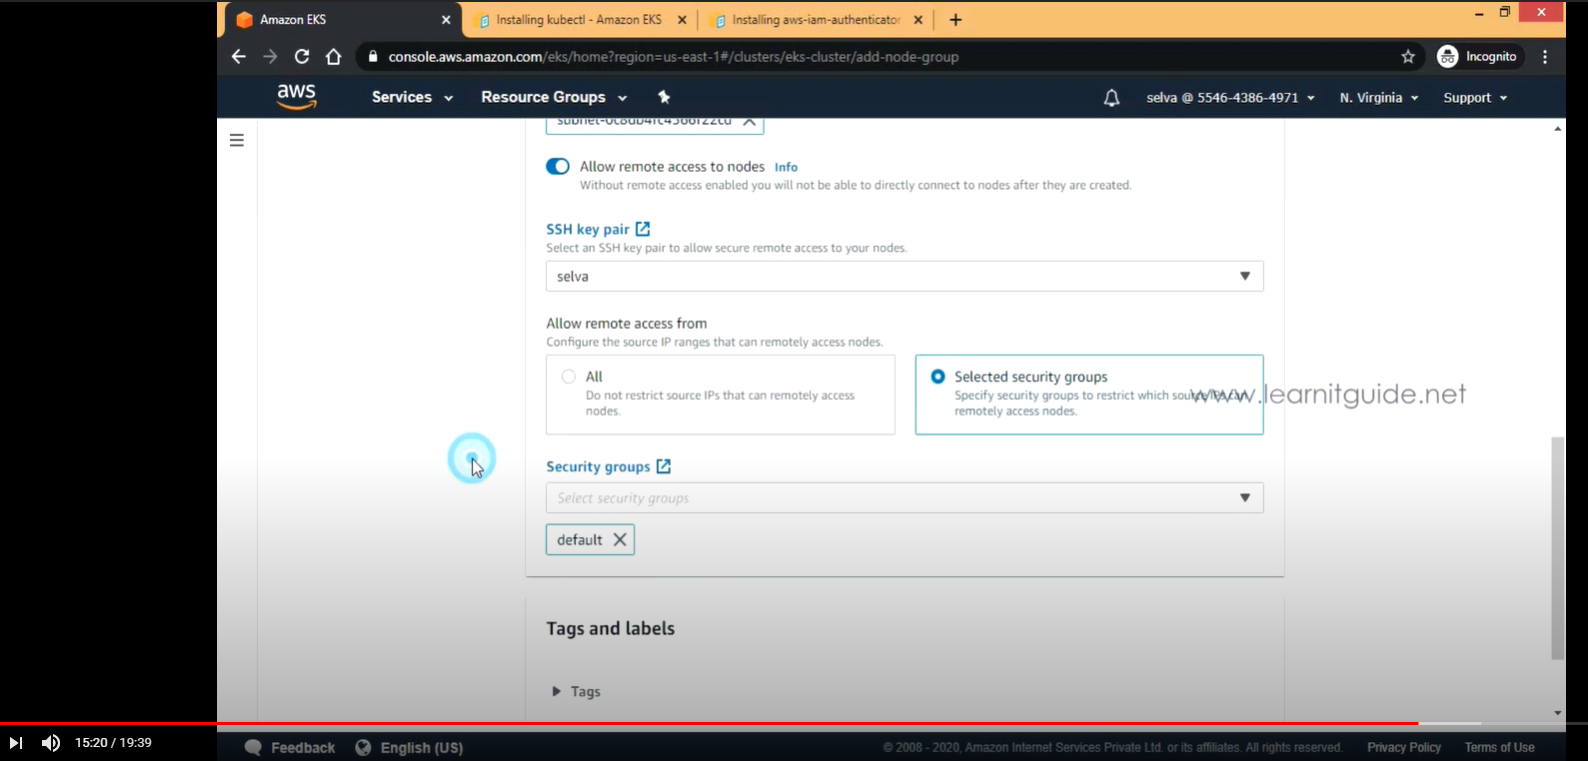
Task: Bookmark this page with star icon
Action: pos(1408,57)
